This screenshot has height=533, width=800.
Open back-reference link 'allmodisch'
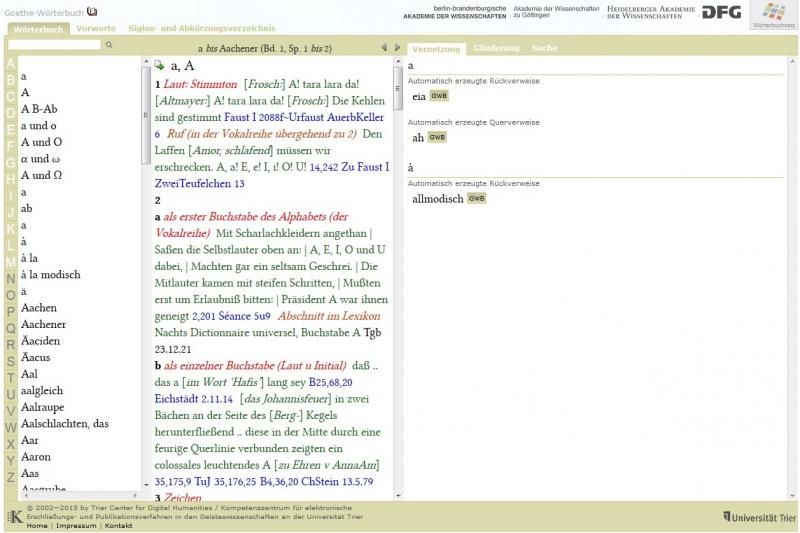[x=438, y=199]
